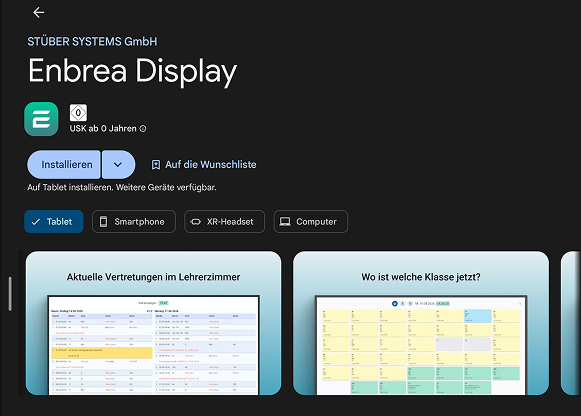Click the XR headset icon
The width and height of the screenshot is (581, 416).
pyautogui.click(x=195, y=222)
